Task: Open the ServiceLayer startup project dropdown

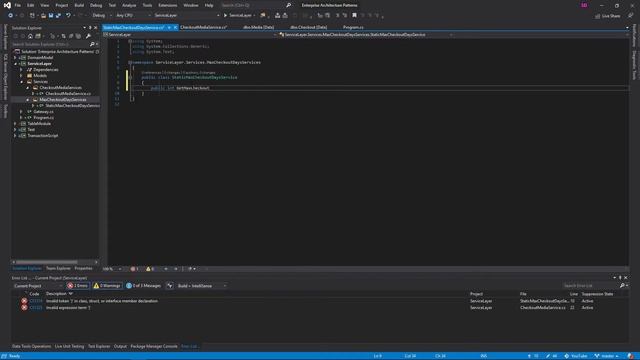Action: click(187, 16)
